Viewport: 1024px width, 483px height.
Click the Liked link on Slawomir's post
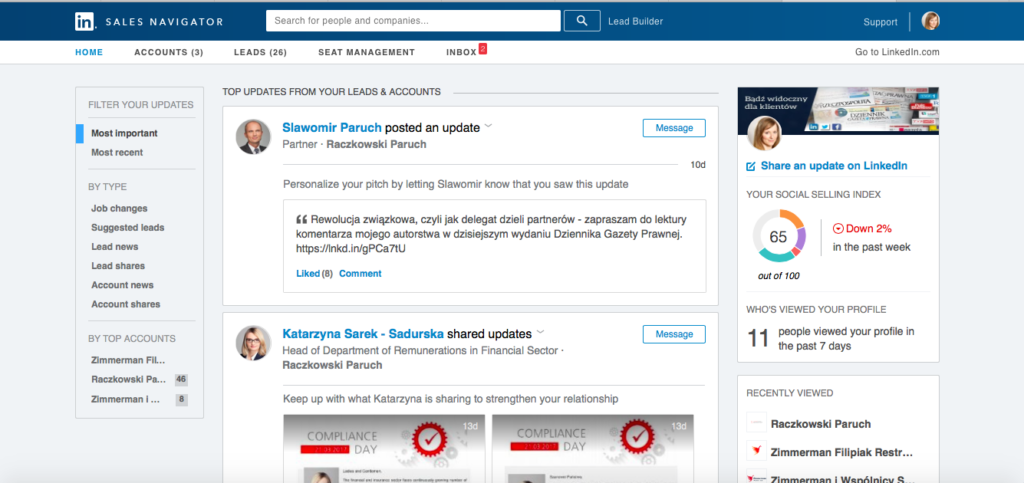pos(308,273)
